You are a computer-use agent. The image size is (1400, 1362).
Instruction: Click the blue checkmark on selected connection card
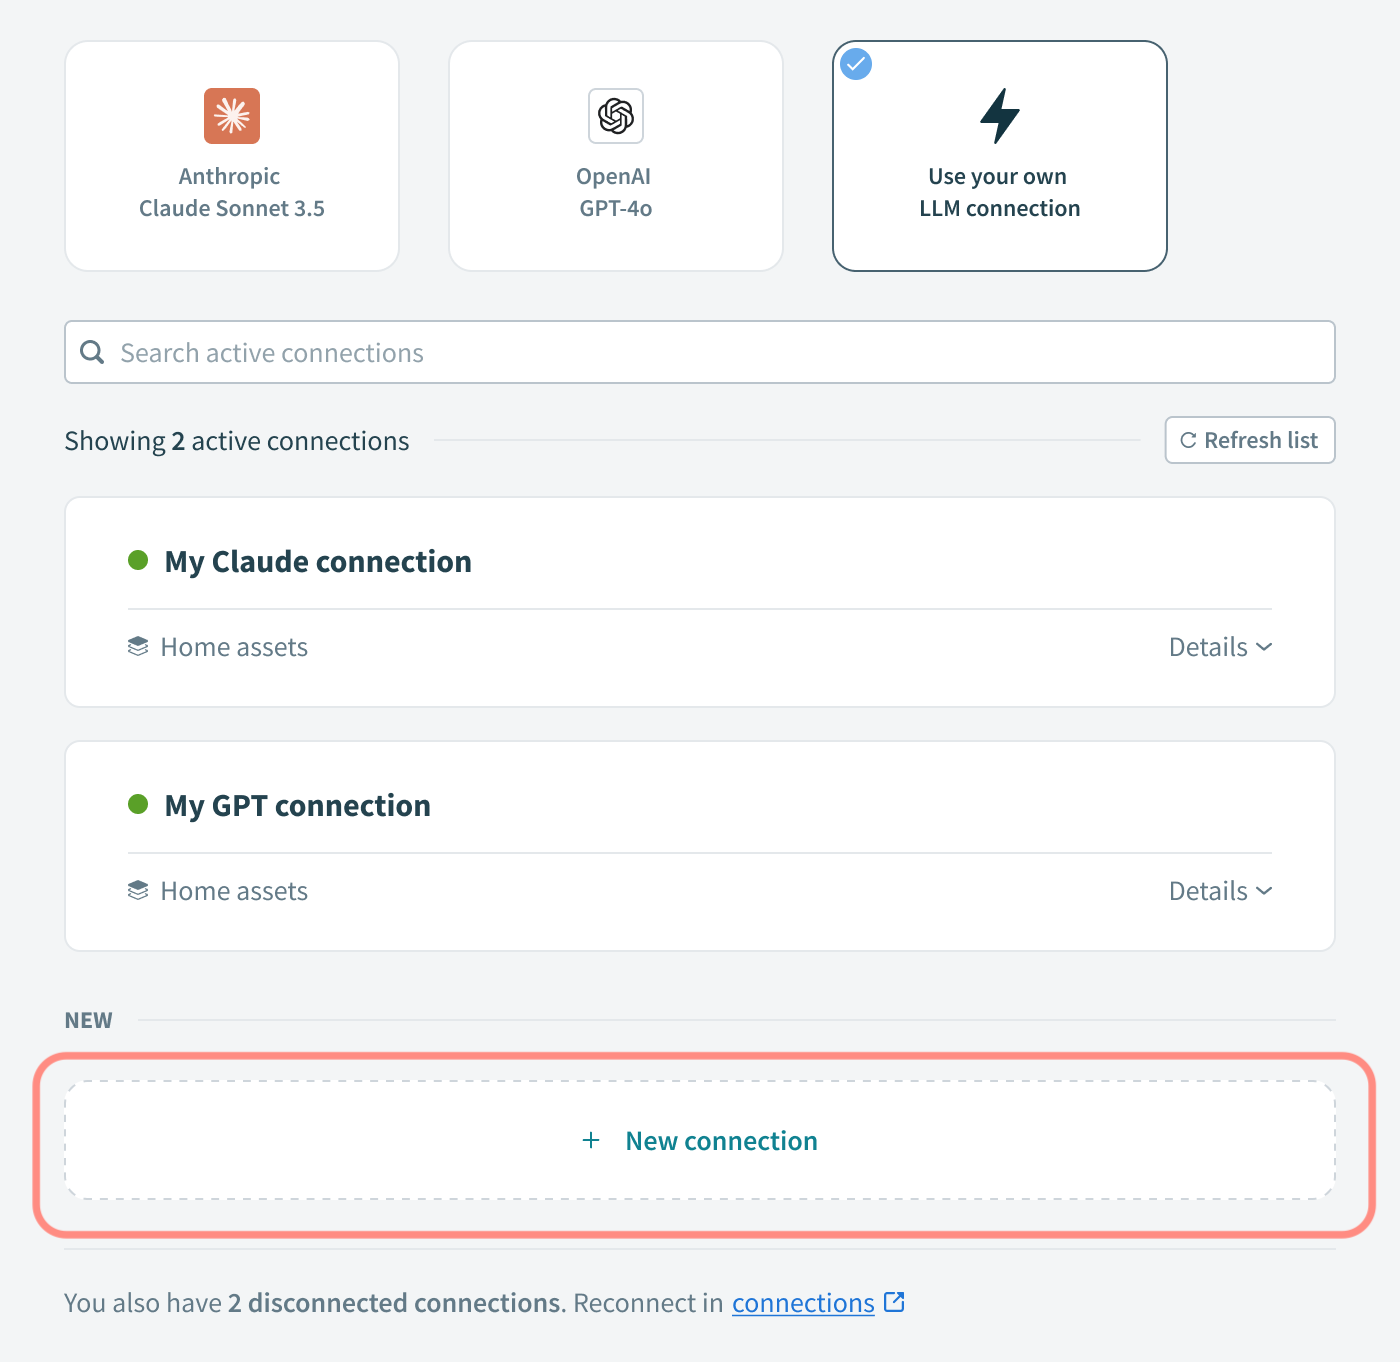tap(856, 63)
